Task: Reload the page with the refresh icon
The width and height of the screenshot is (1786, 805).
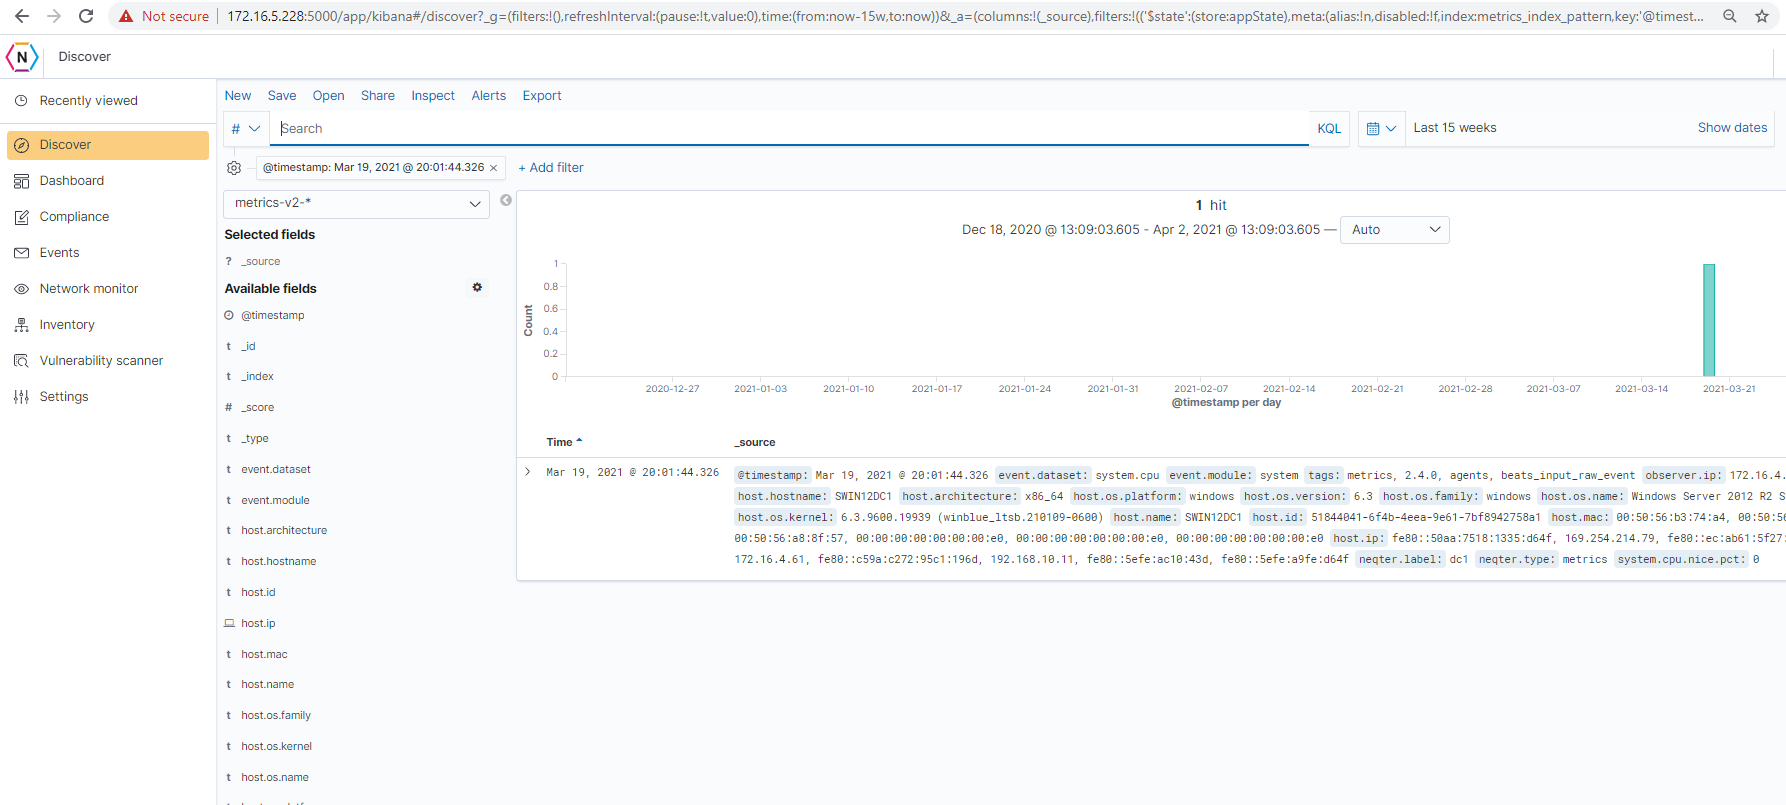Action: (86, 16)
